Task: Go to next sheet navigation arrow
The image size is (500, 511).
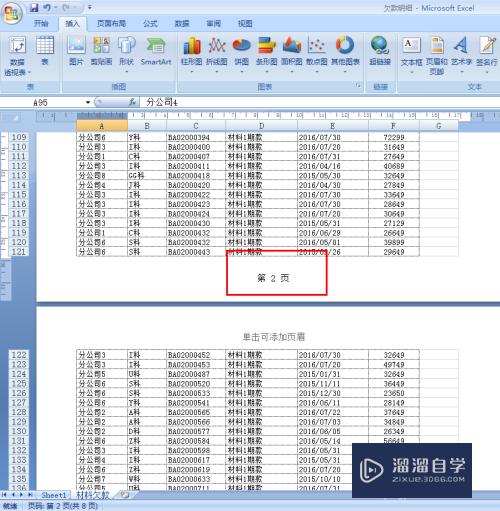Action: 21,495
